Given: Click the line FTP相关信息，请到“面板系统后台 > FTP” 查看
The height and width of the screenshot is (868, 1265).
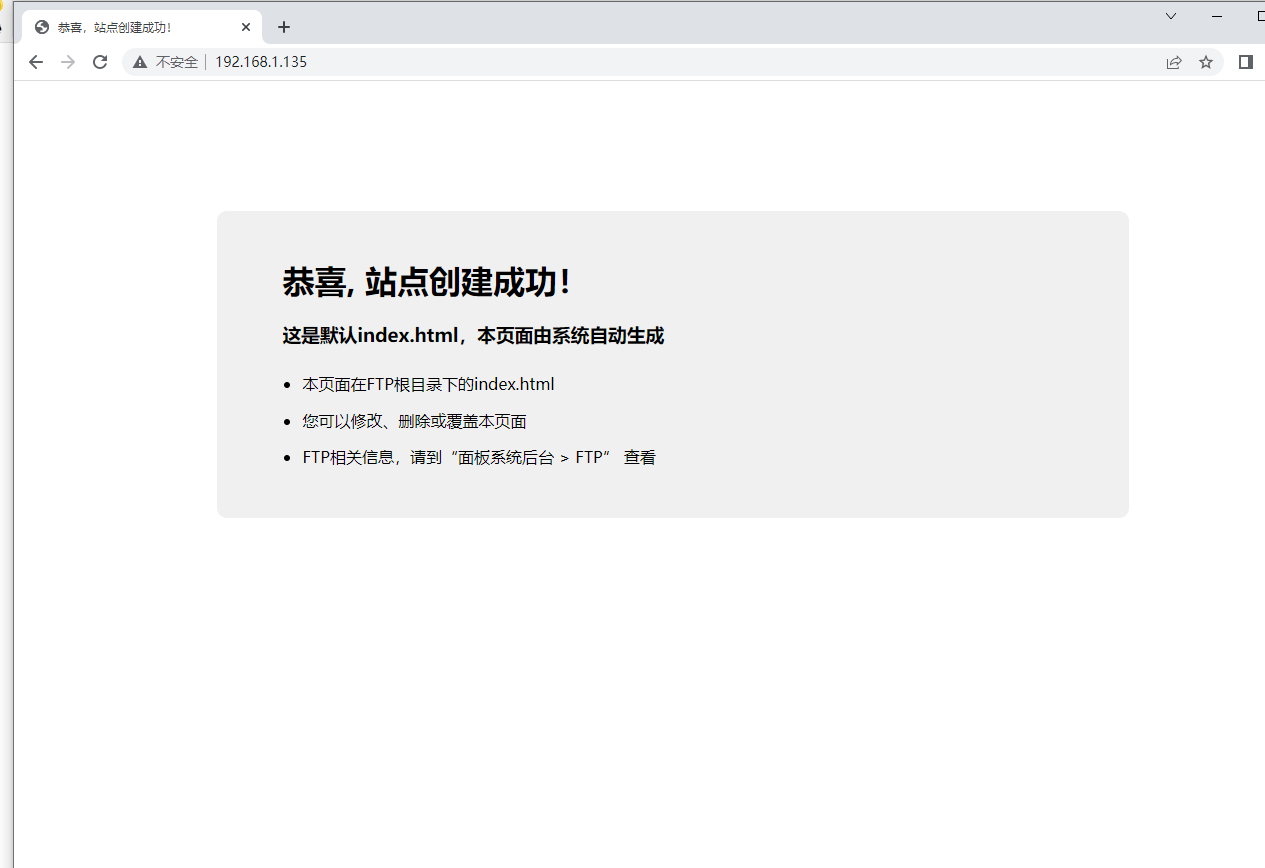Looking at the screenshot, I should (479, 458).
